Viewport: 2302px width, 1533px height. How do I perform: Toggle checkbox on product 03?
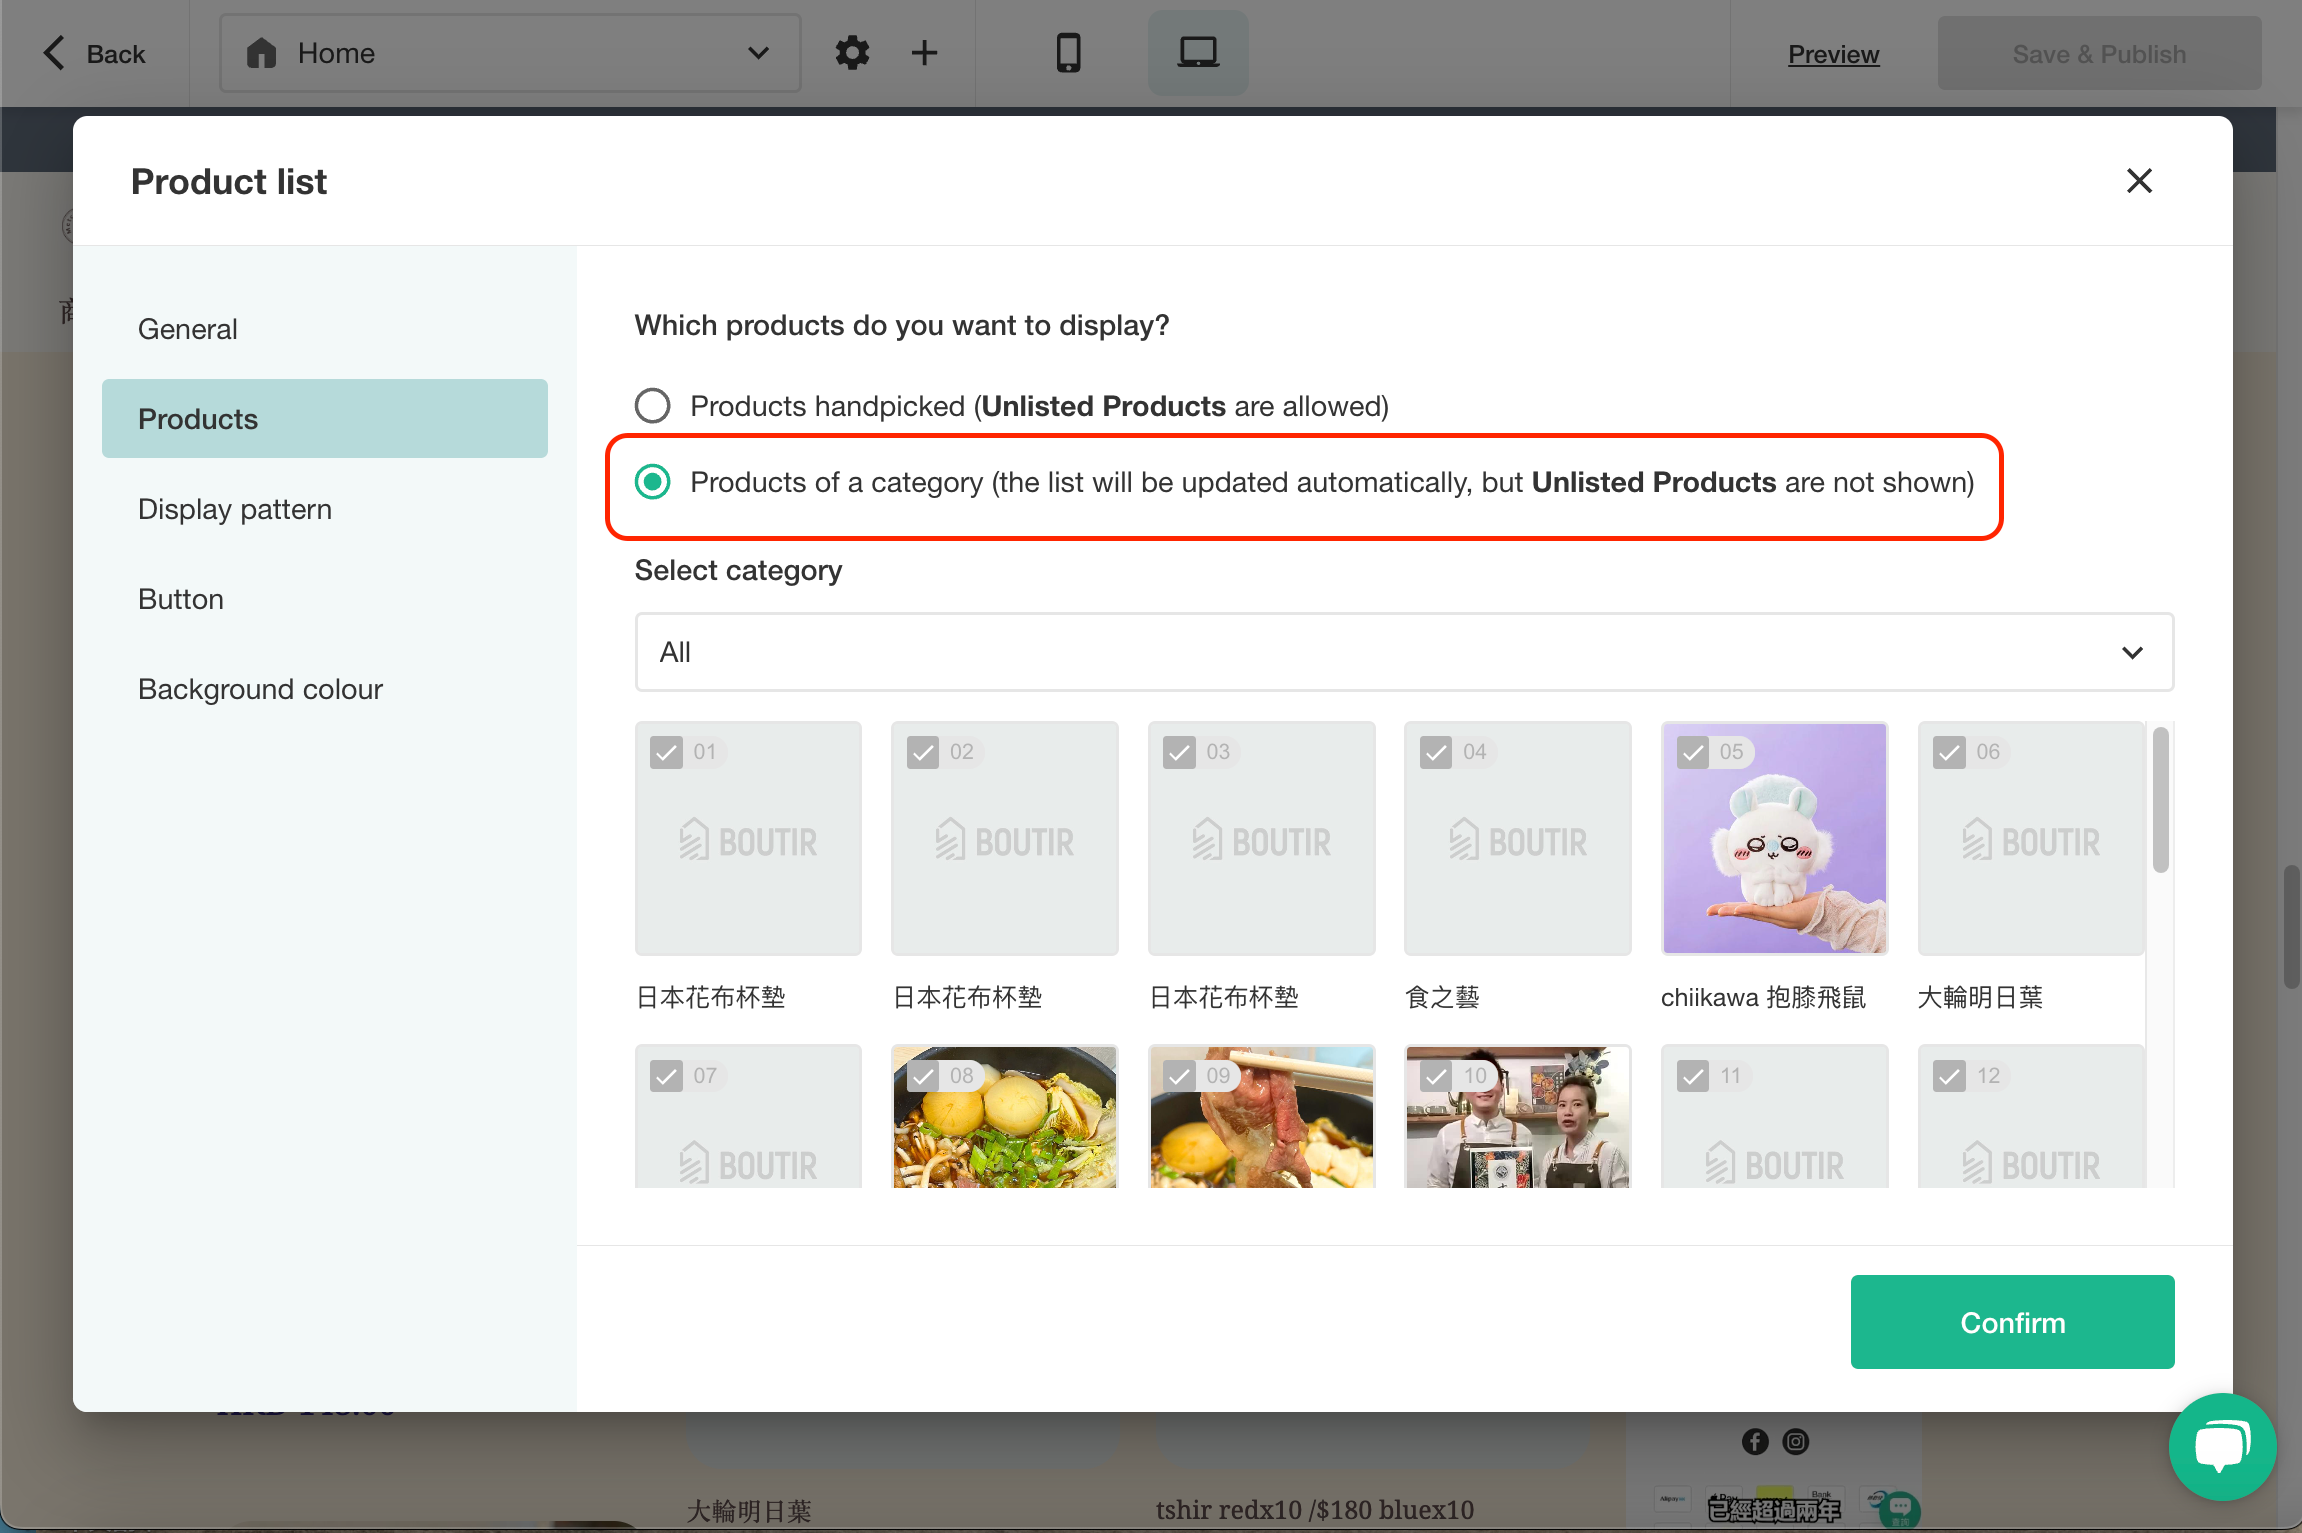point(1180,752)
